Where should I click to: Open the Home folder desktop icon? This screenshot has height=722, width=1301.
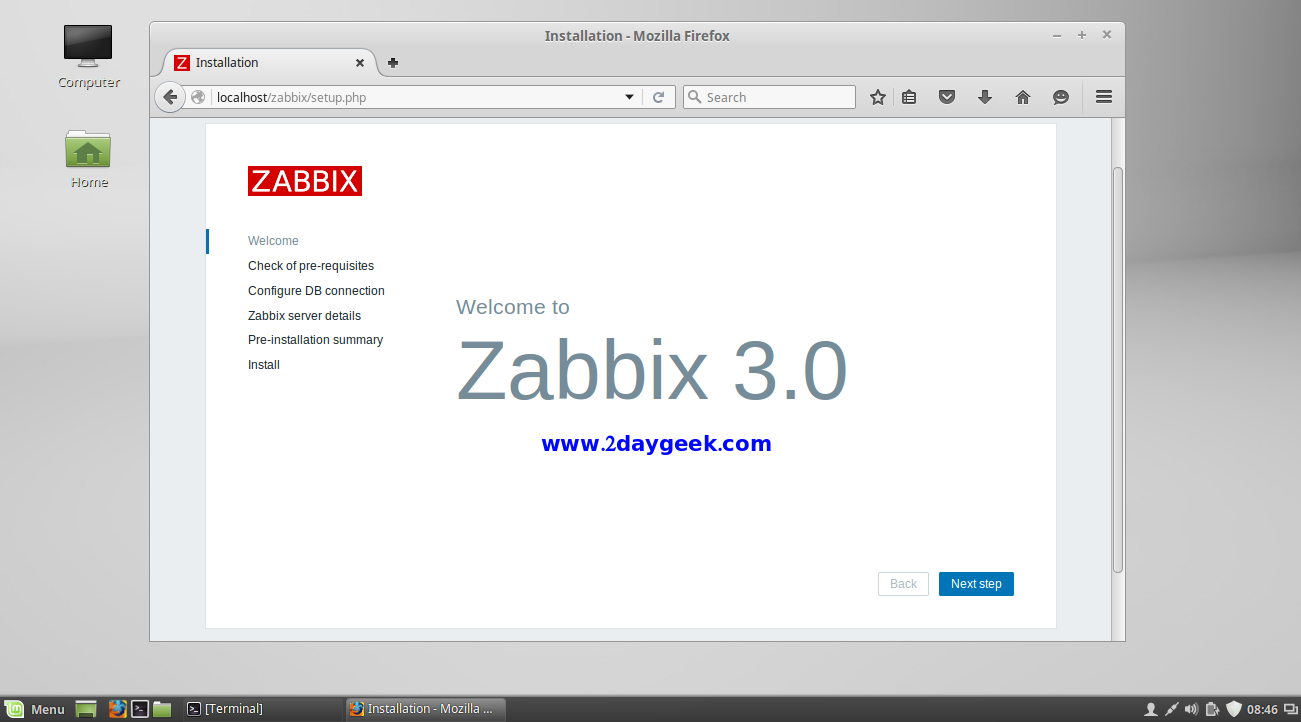coord(88,159)
